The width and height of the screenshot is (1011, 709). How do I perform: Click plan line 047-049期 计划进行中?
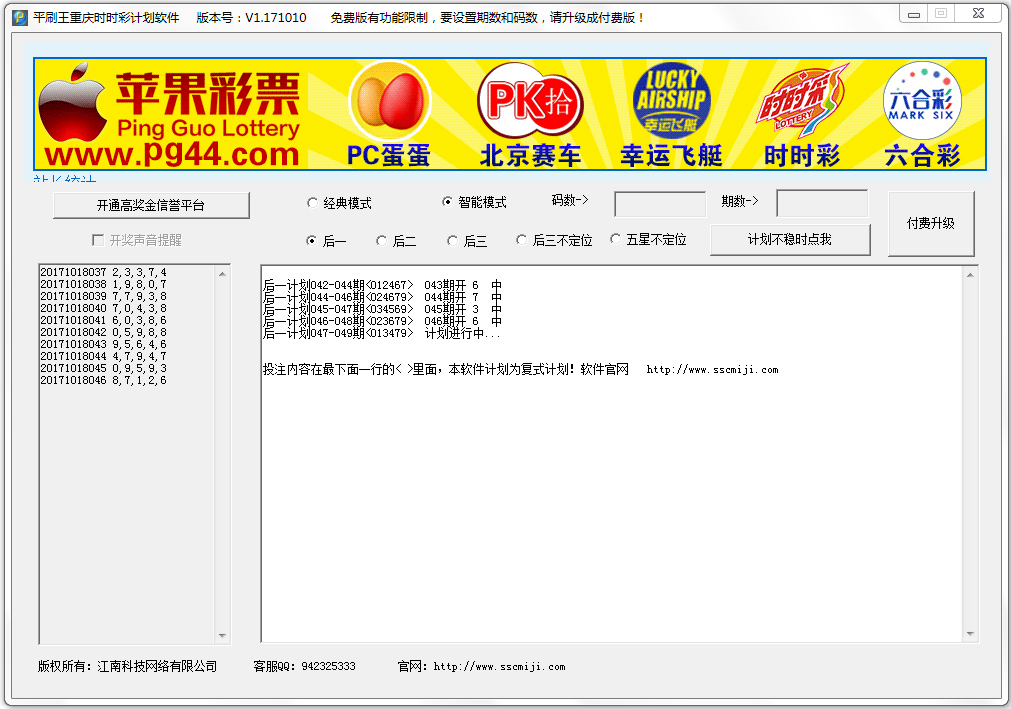tap(382, 333)
